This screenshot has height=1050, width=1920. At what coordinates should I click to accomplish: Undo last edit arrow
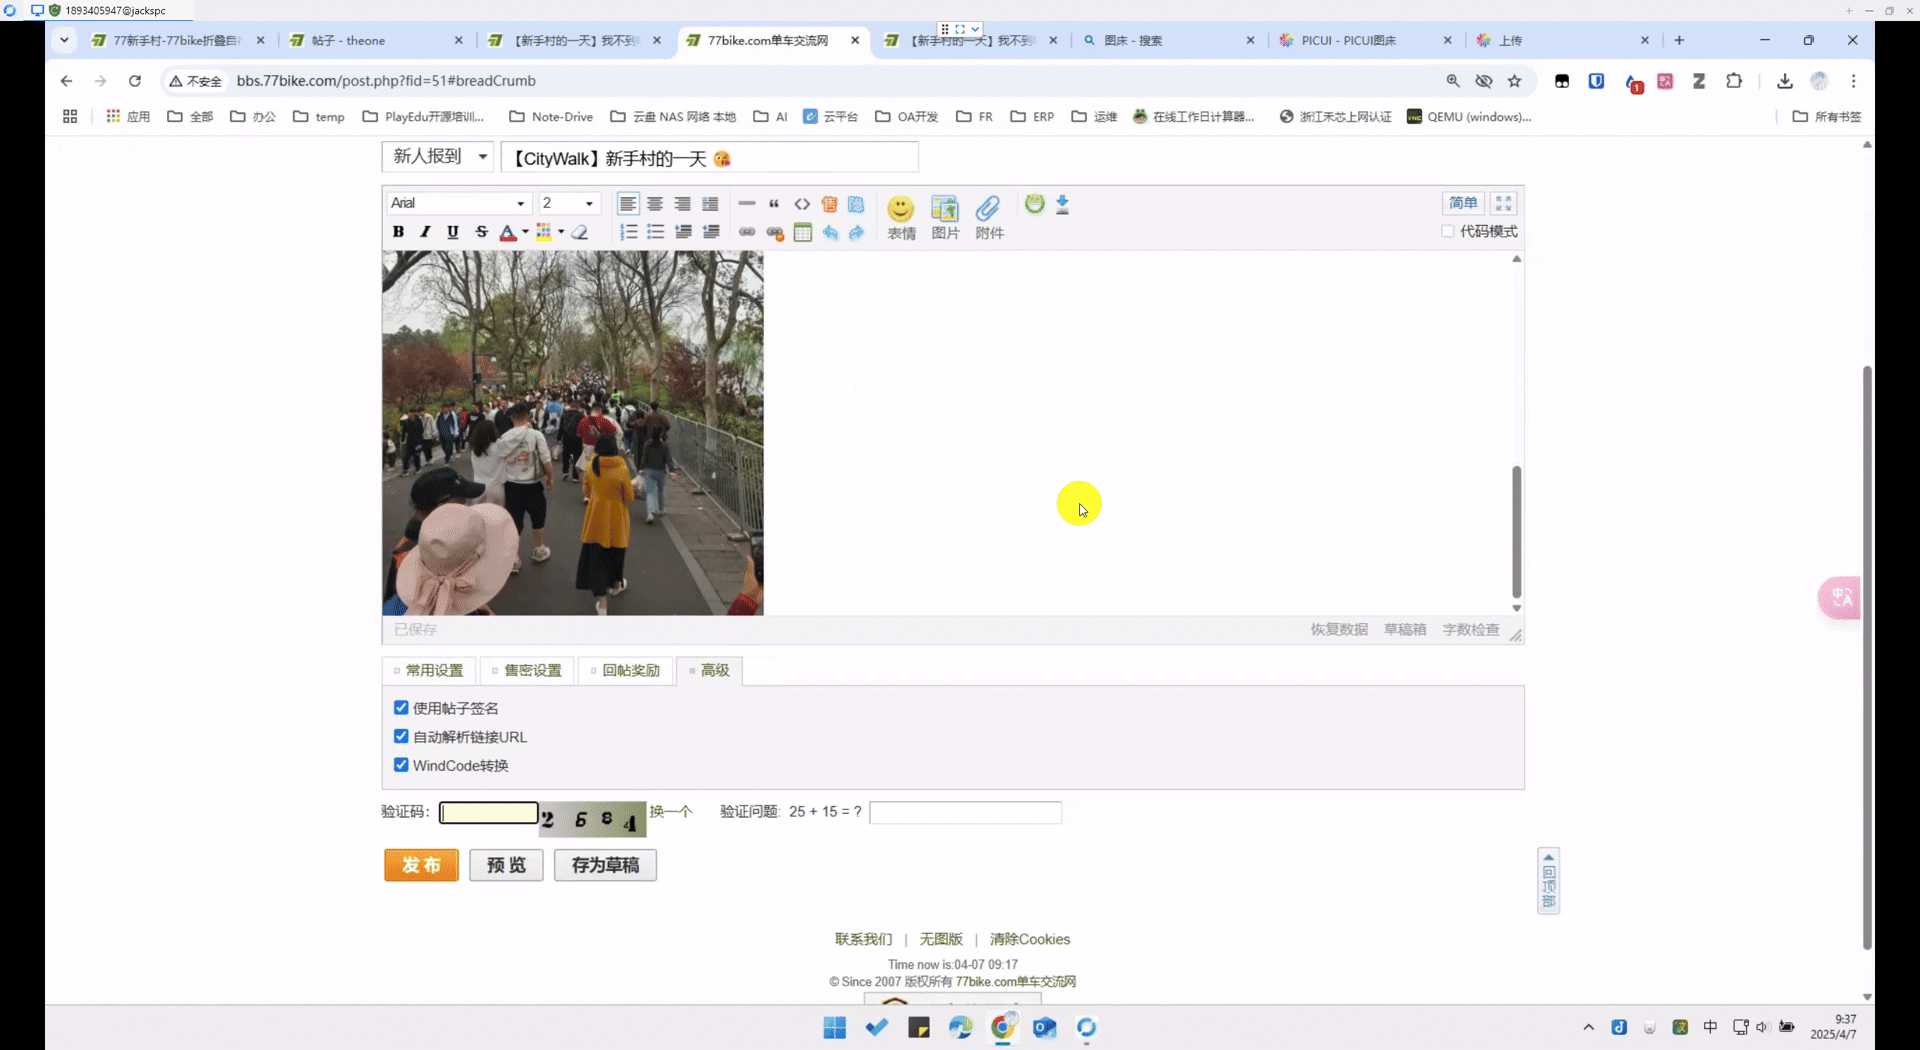click(x=830, y=232)
